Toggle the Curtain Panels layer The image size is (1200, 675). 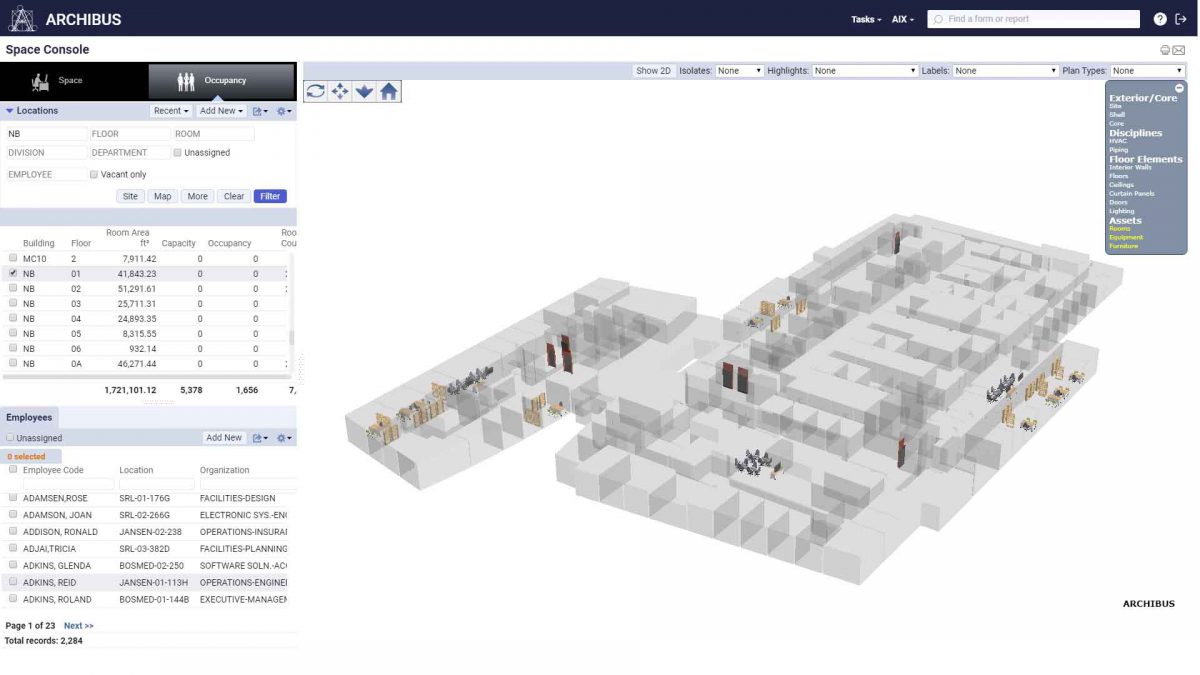(1131, 194)
